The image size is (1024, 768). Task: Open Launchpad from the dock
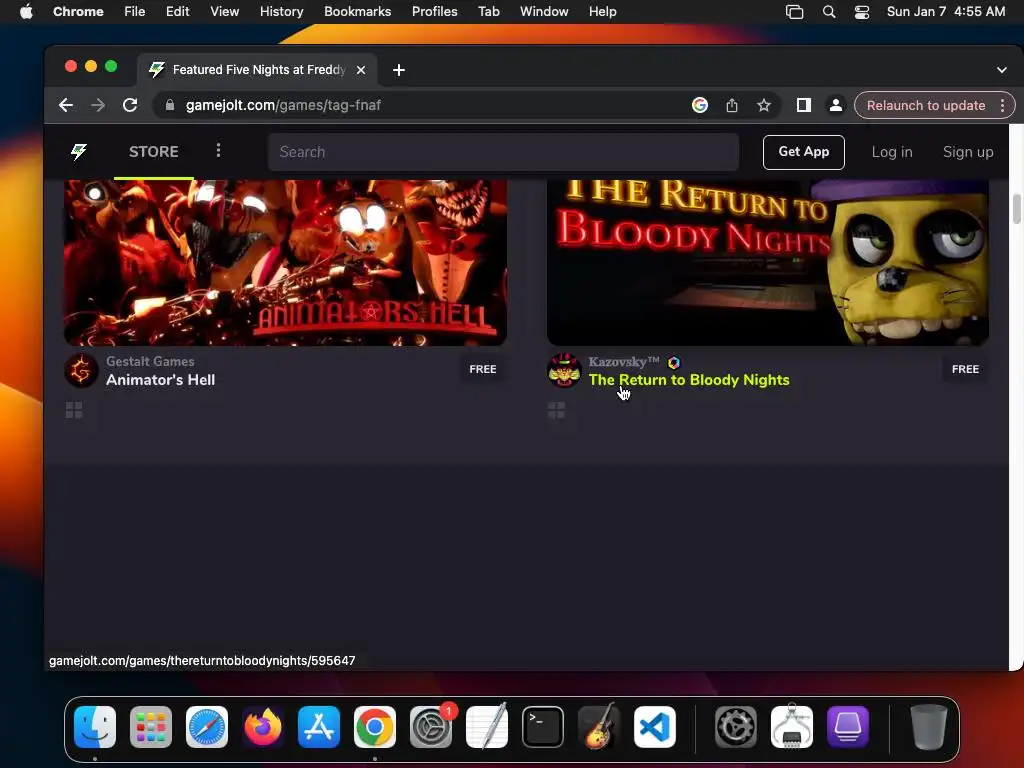point(151,726)
